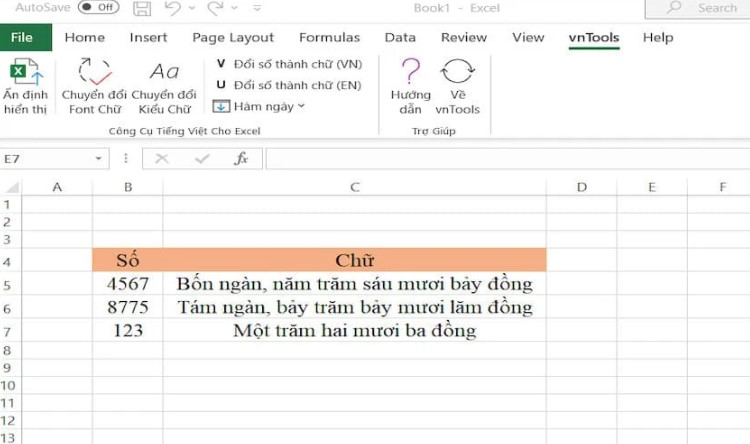Switch to the Insert tab
The width and height of the screenshot is (750, 444).
pos(148,37)
